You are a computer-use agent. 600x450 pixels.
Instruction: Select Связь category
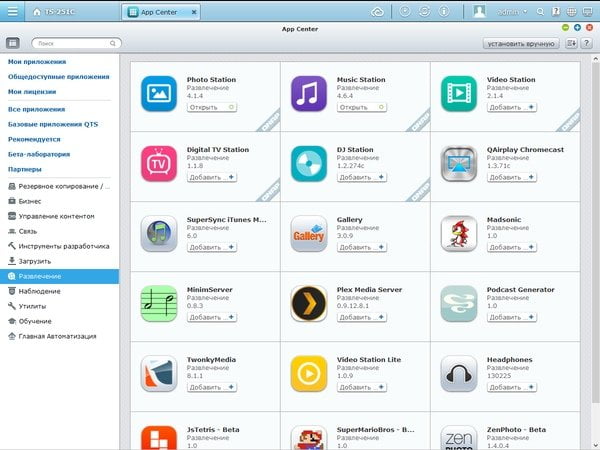point(23,231)
